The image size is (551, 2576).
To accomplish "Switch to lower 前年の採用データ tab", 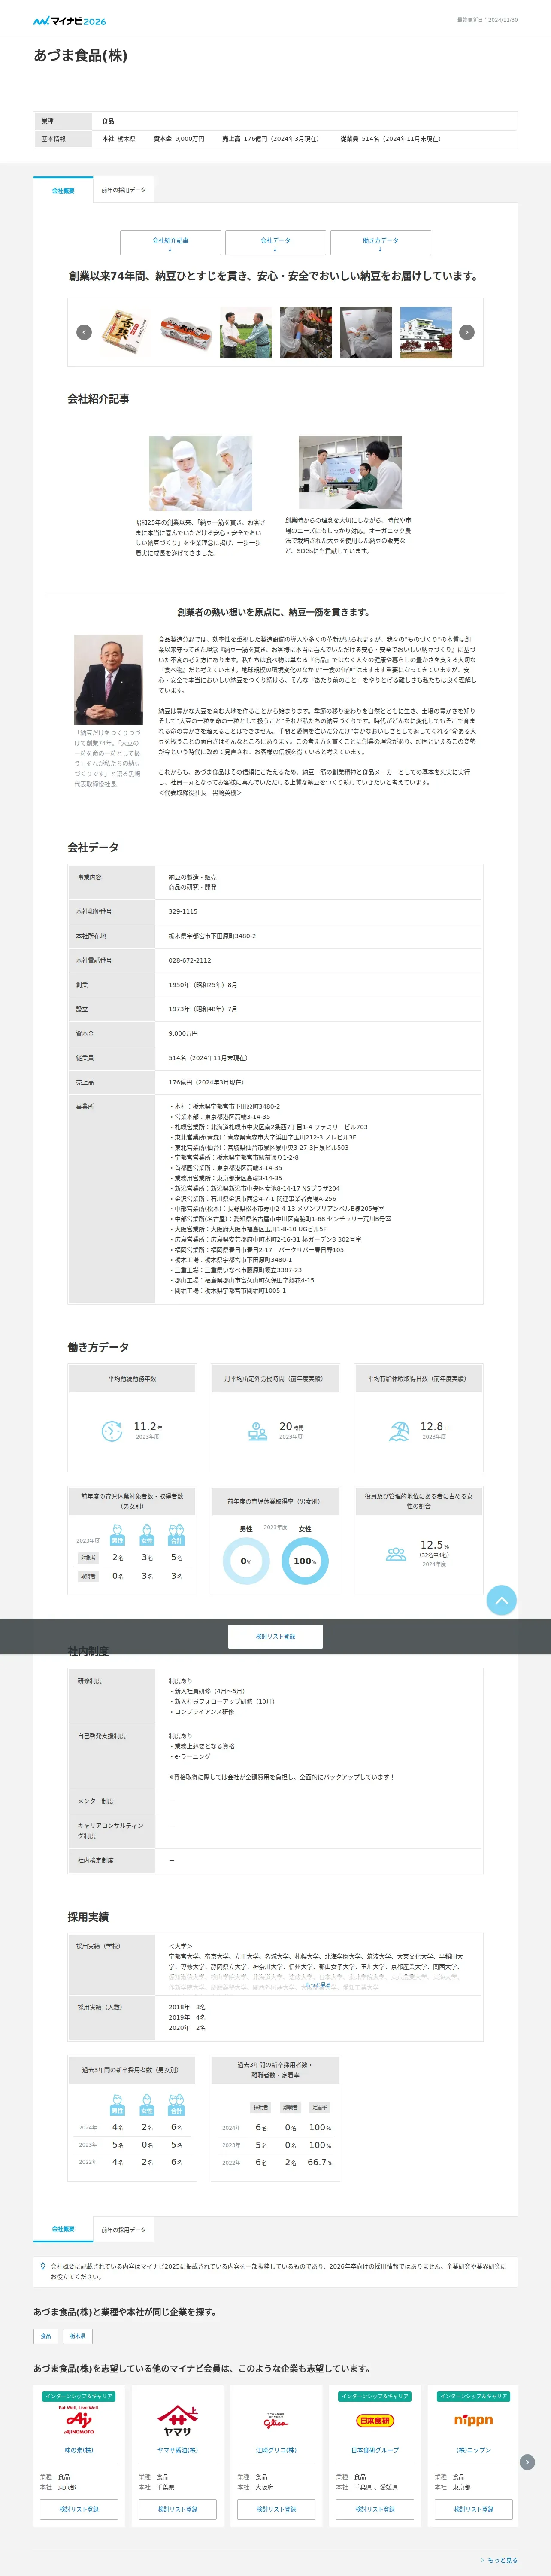I will [x=124, y=2229].
